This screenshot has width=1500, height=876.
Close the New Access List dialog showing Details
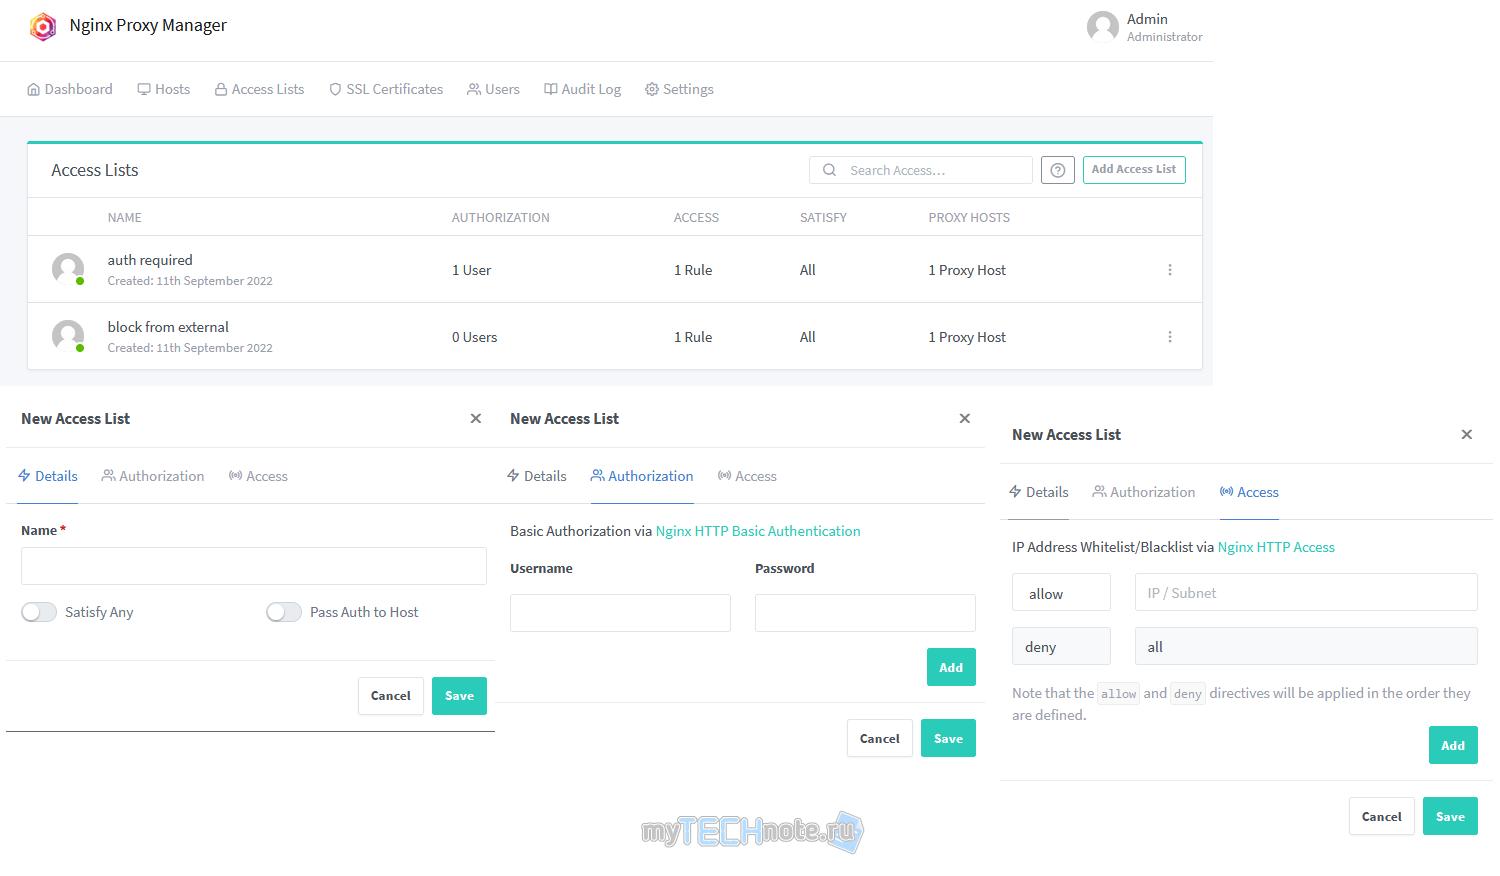tap(476, 419)
